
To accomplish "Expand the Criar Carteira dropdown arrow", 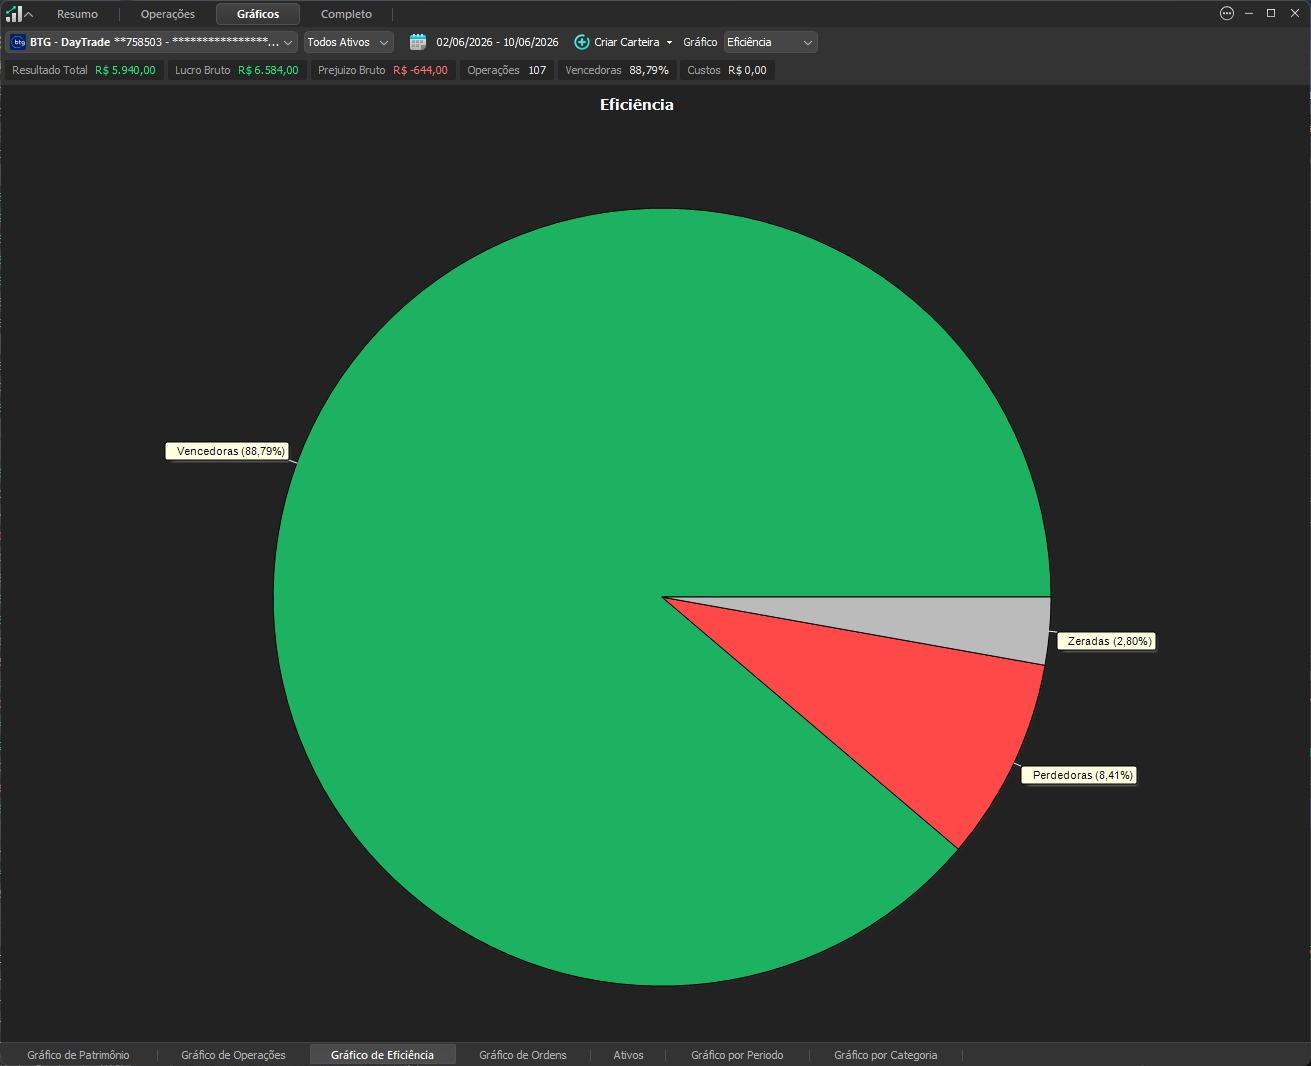I will point(669,42).
